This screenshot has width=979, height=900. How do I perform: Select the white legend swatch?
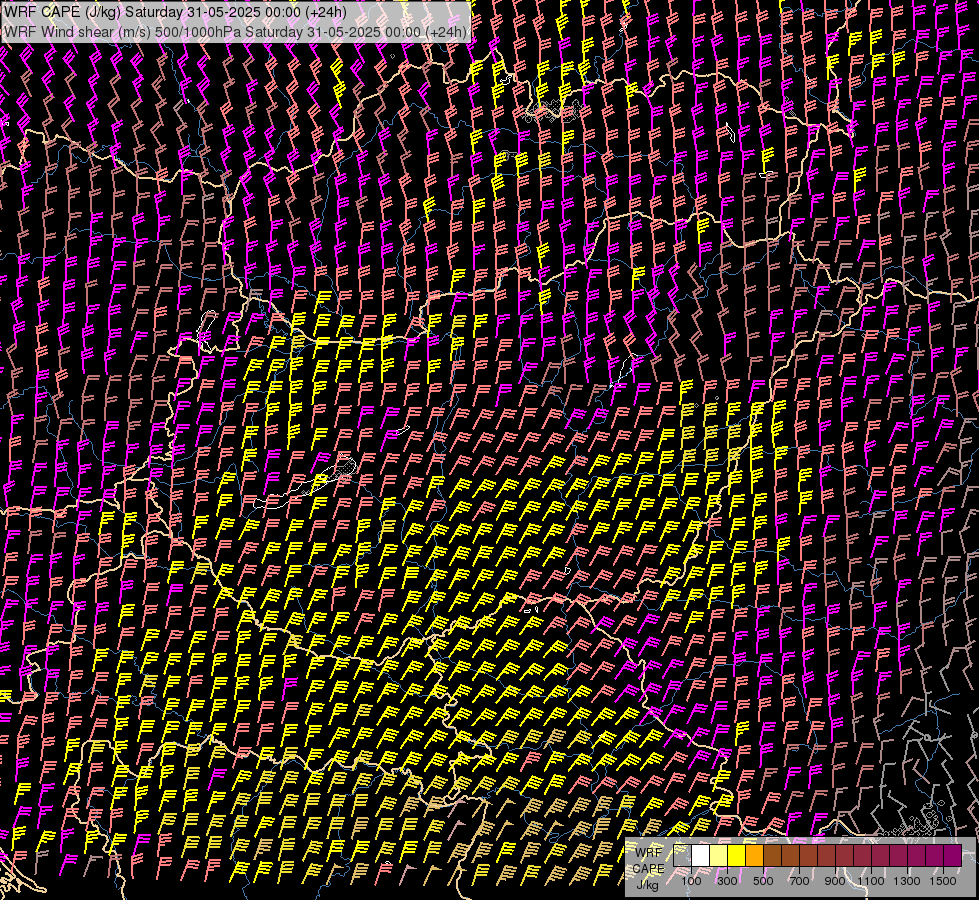click(701, 855)
